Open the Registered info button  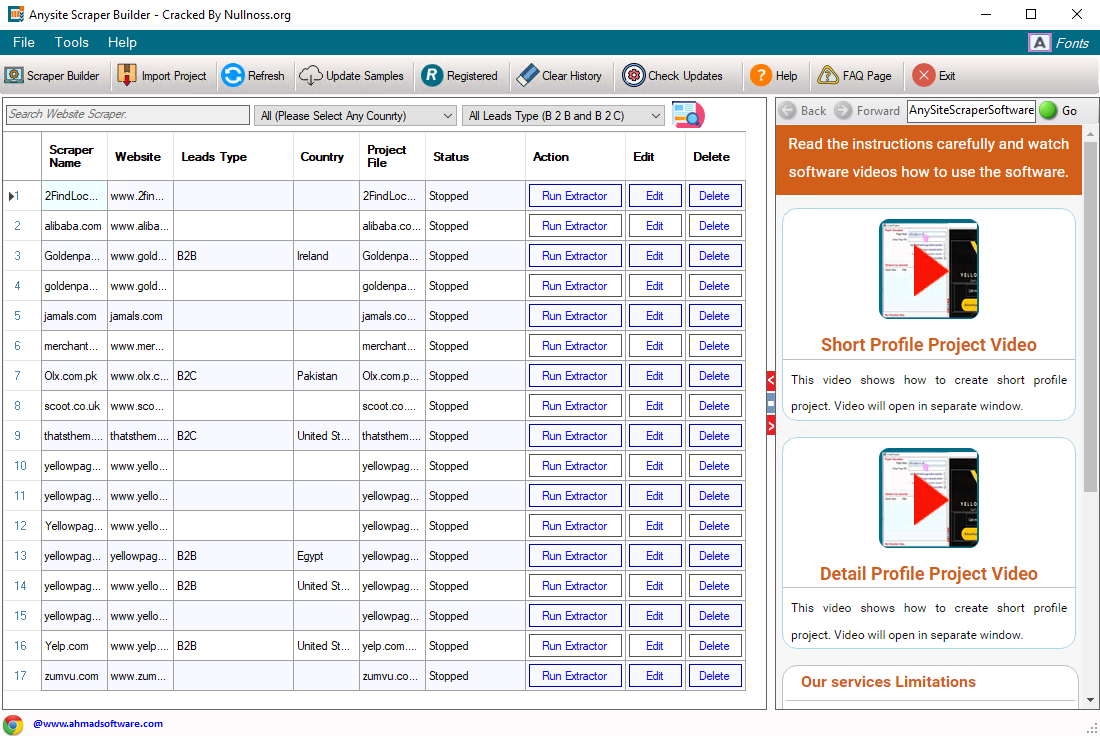coord(460,76)
